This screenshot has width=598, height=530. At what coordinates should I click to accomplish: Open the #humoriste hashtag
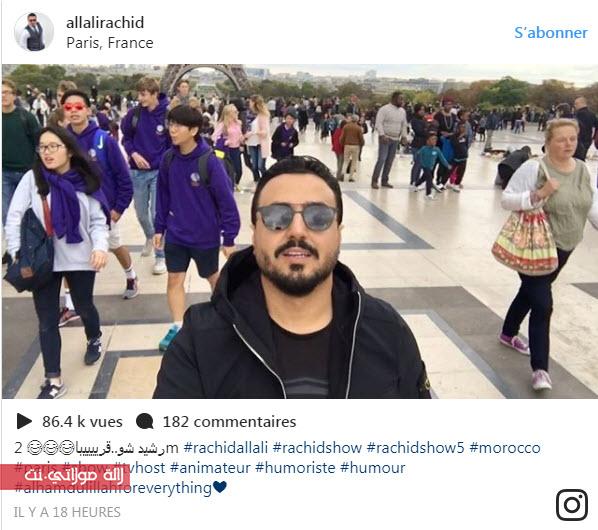pyautogui.click(x=295, y=467)
